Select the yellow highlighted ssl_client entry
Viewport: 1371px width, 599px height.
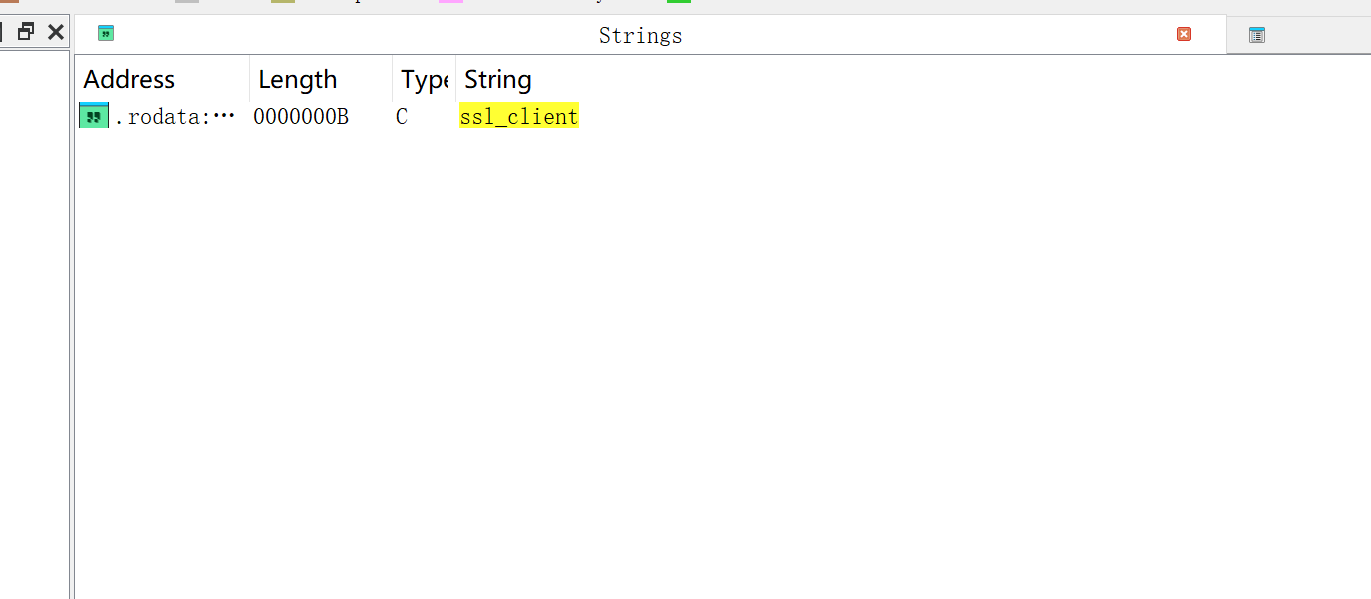coord(518,115)
